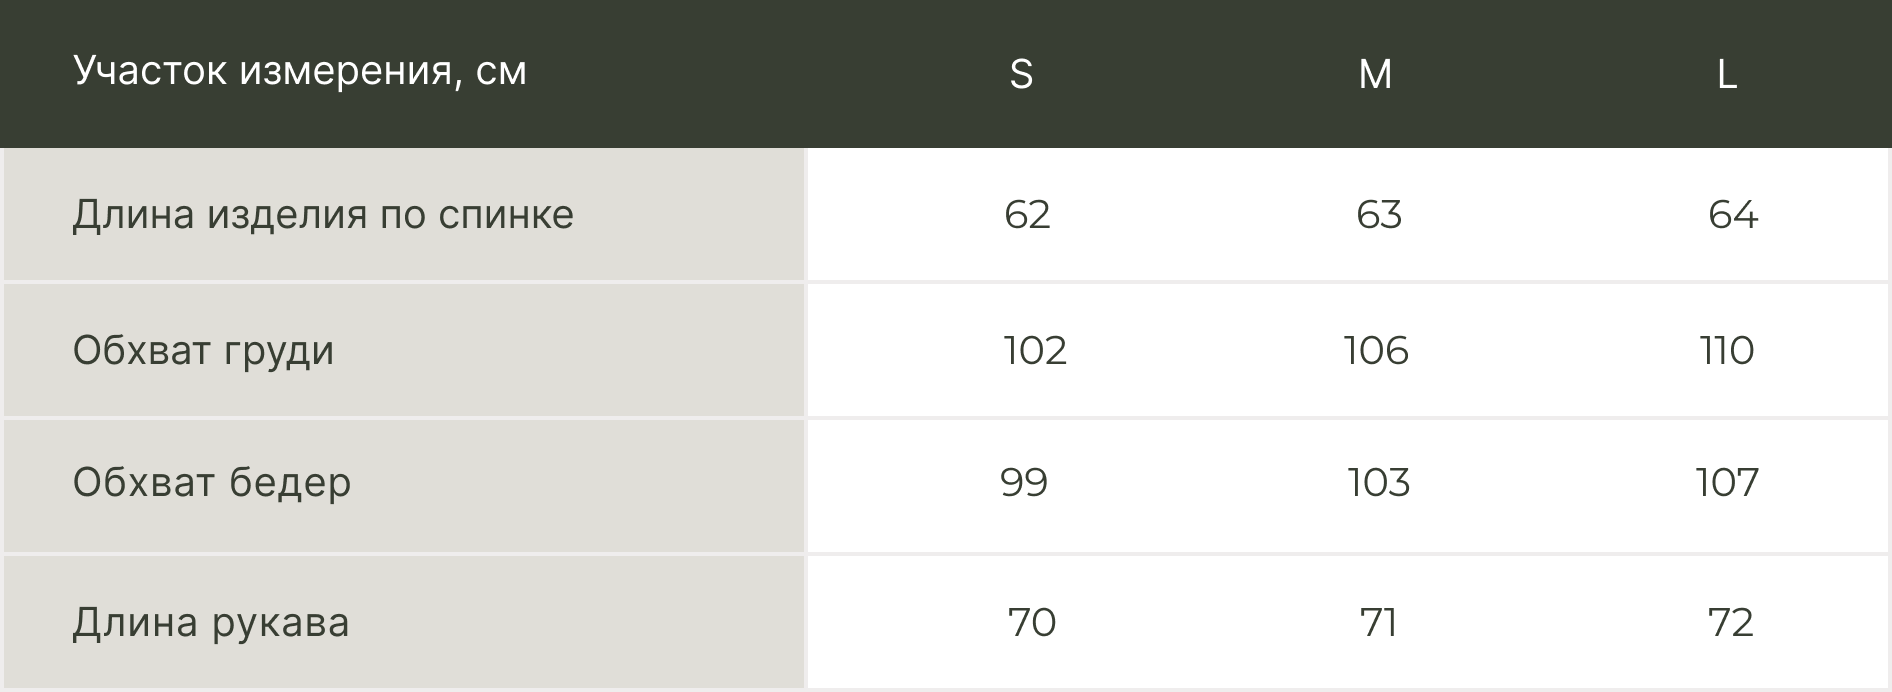
Task: Click hip value 99 for S
Action: (x=1024, y=483)
